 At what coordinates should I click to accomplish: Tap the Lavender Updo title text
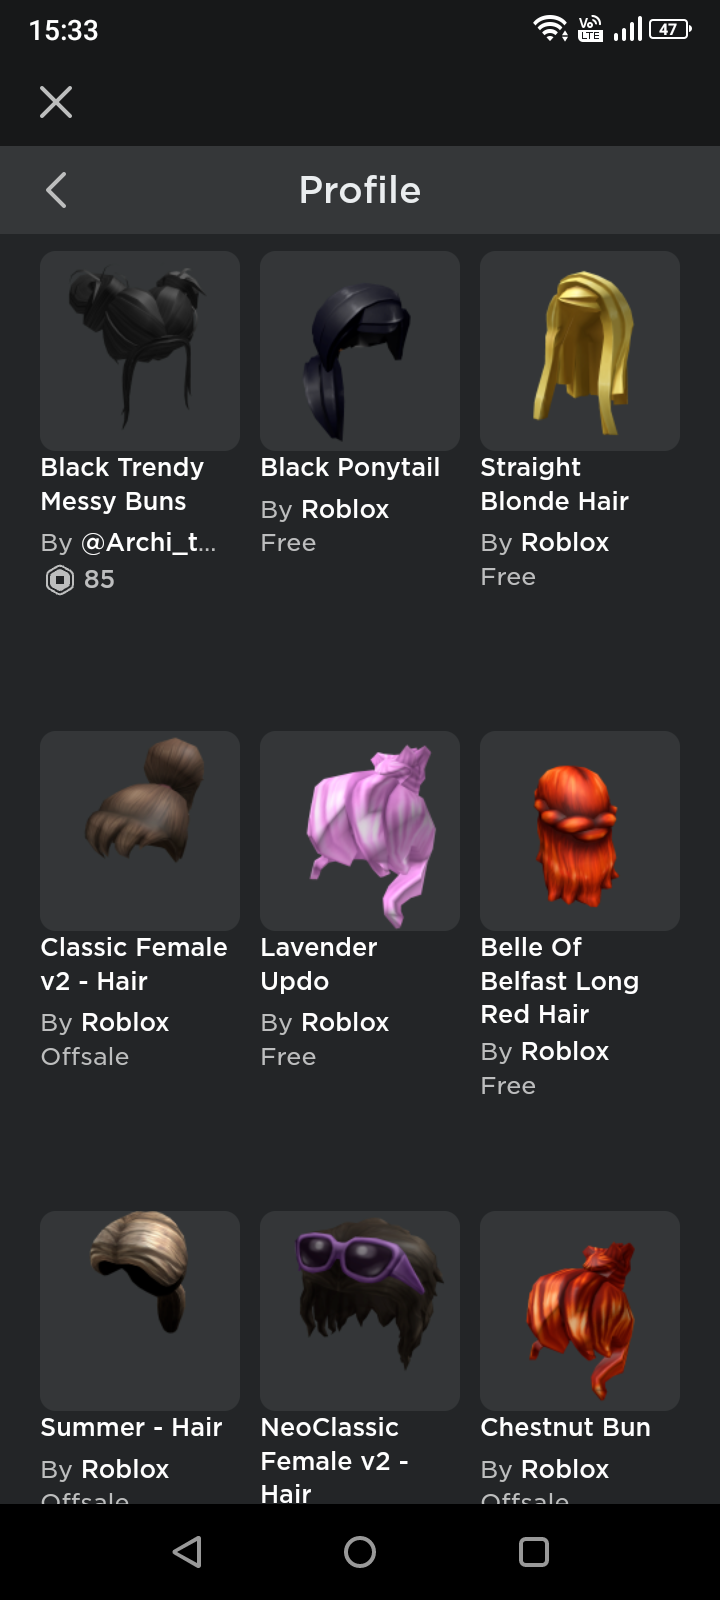click(x=319, y=964)
